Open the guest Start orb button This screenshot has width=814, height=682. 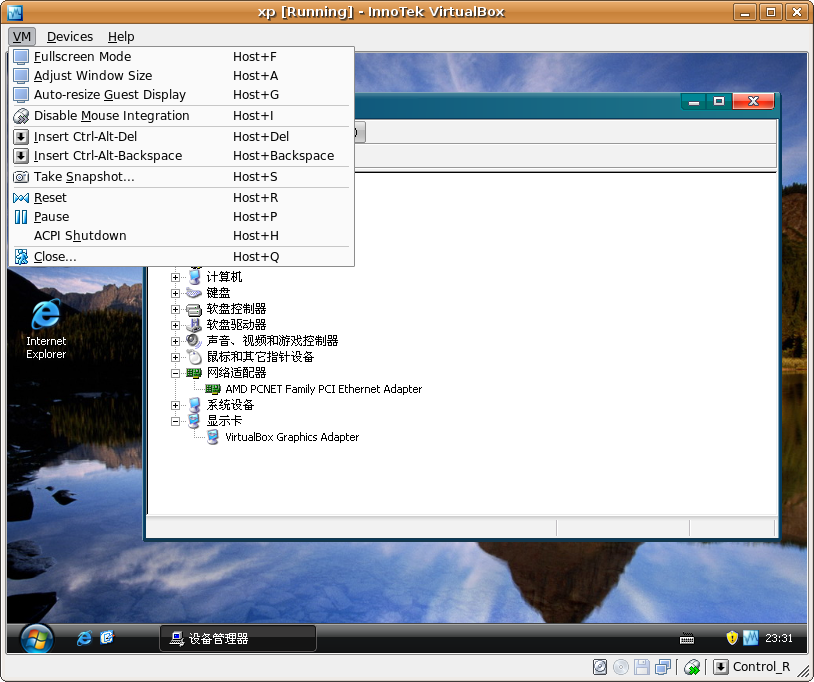[36, 638]
